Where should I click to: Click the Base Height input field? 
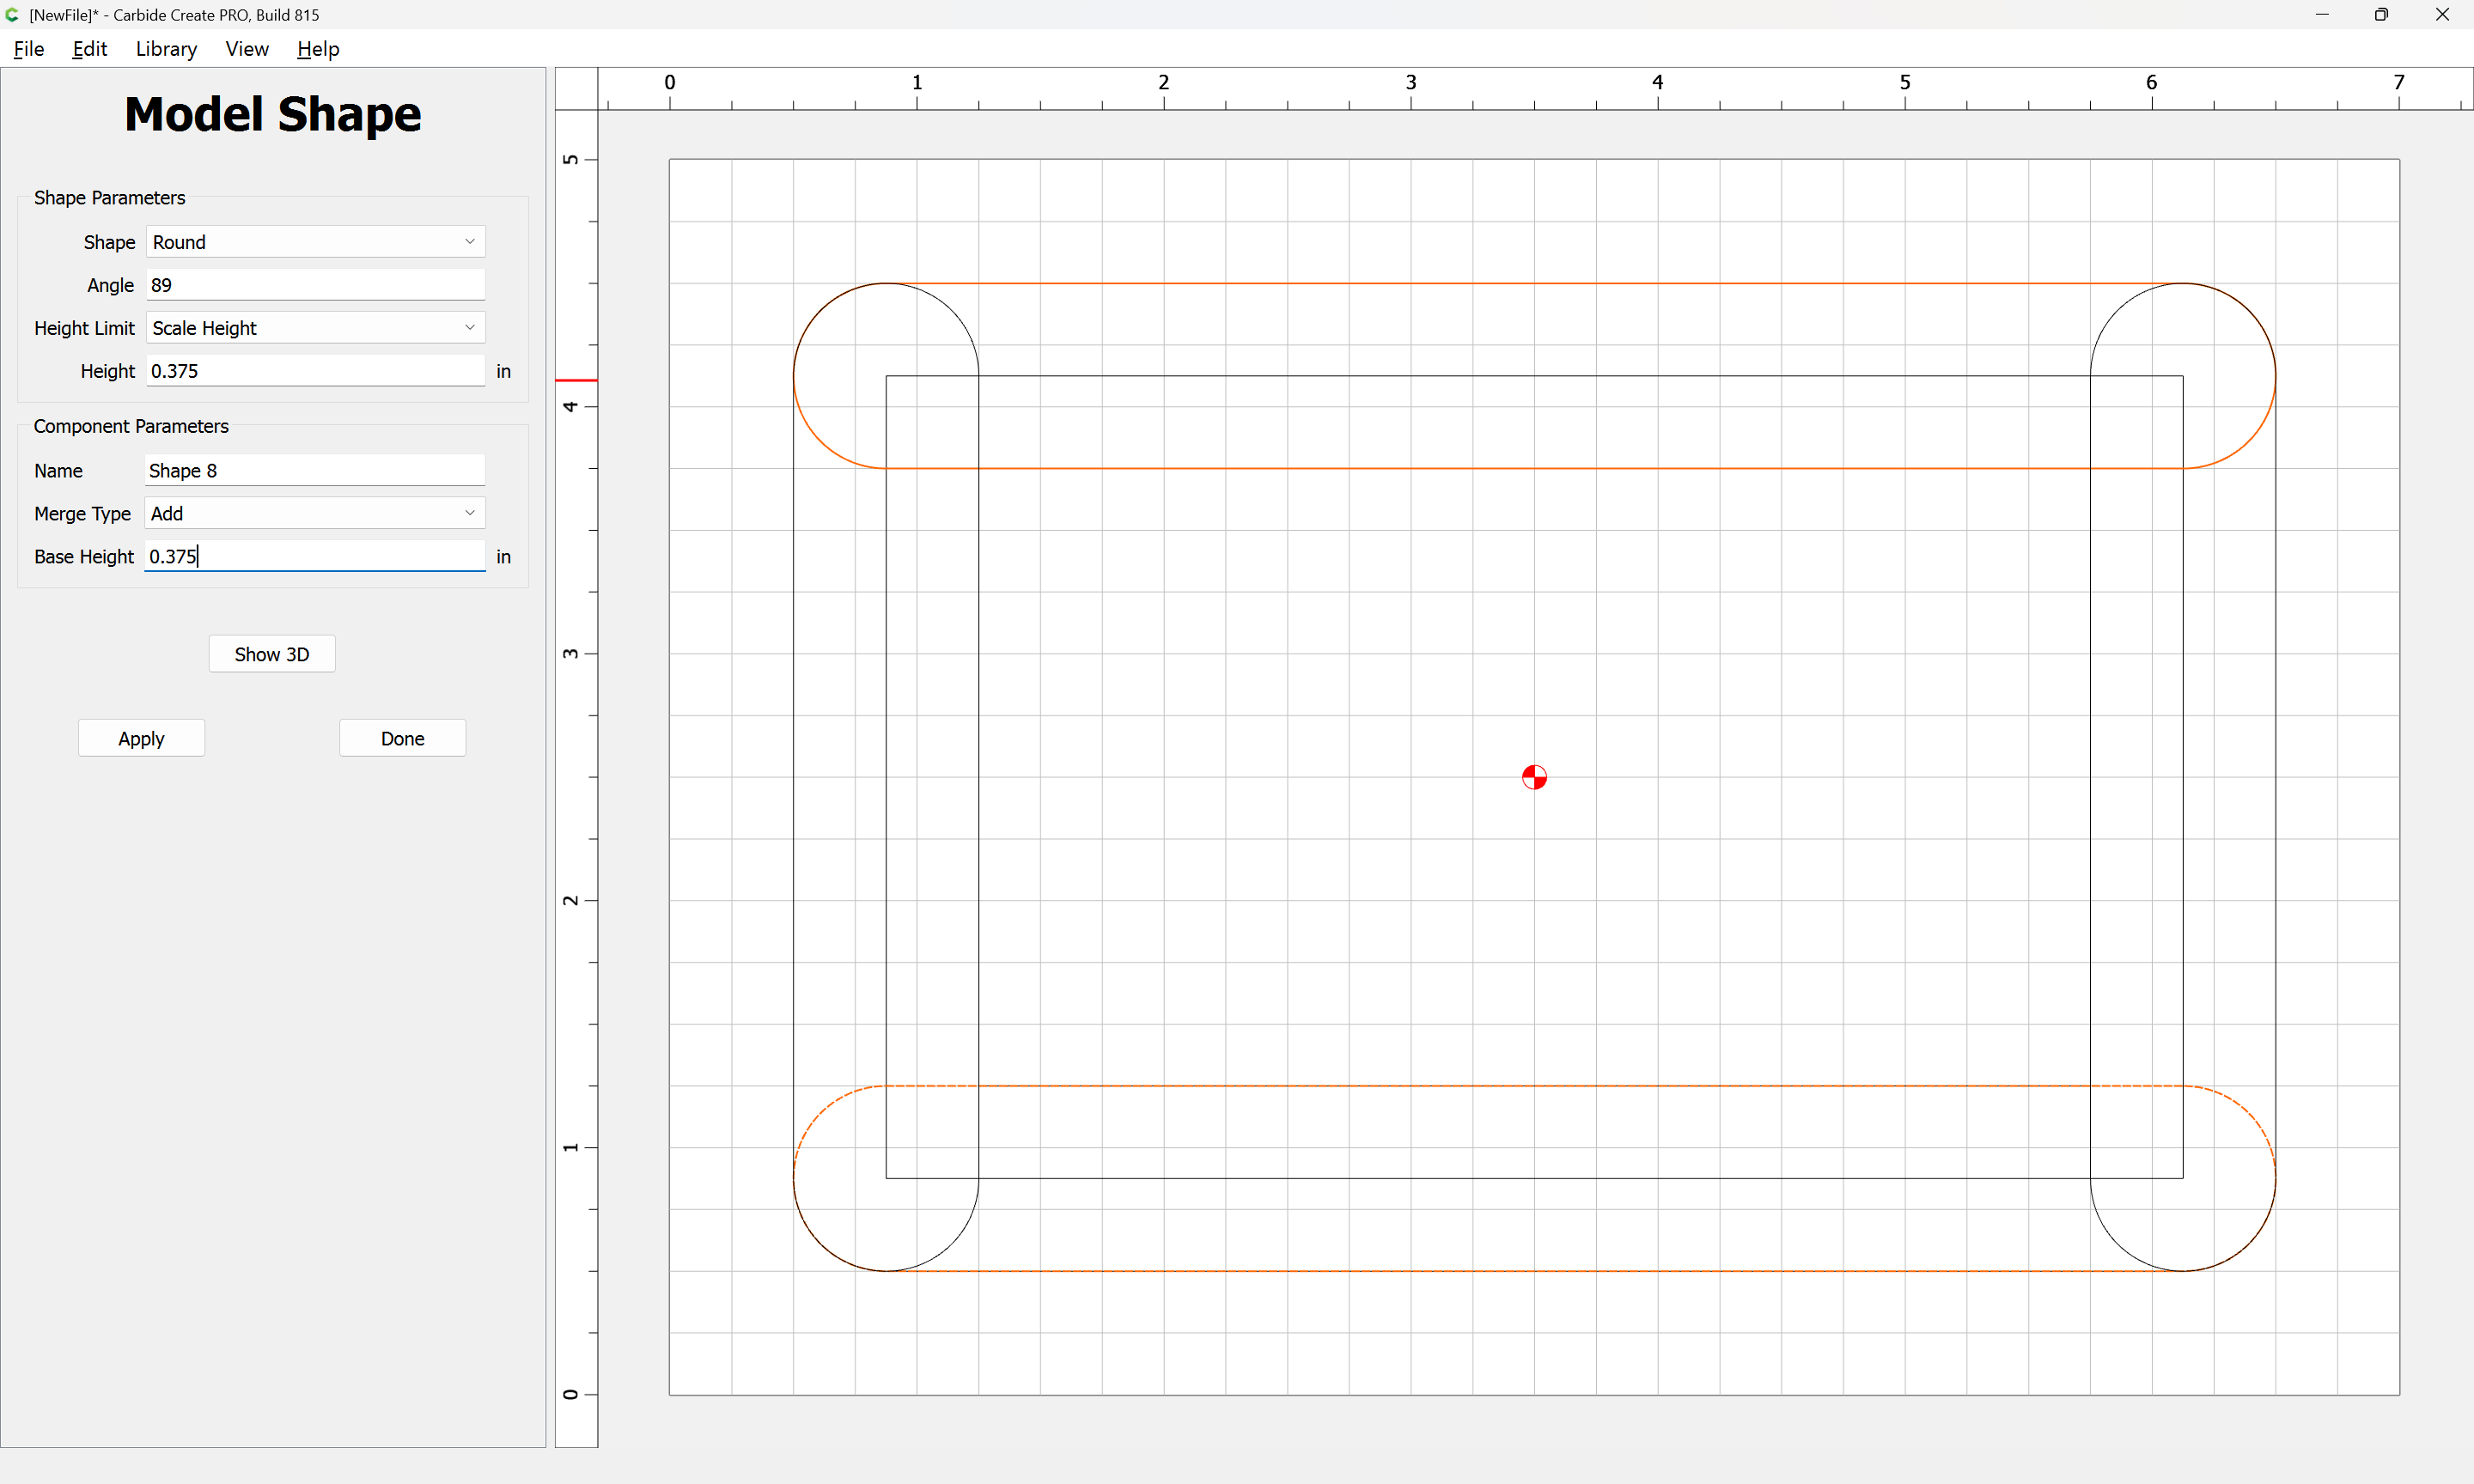click(316, 556)
